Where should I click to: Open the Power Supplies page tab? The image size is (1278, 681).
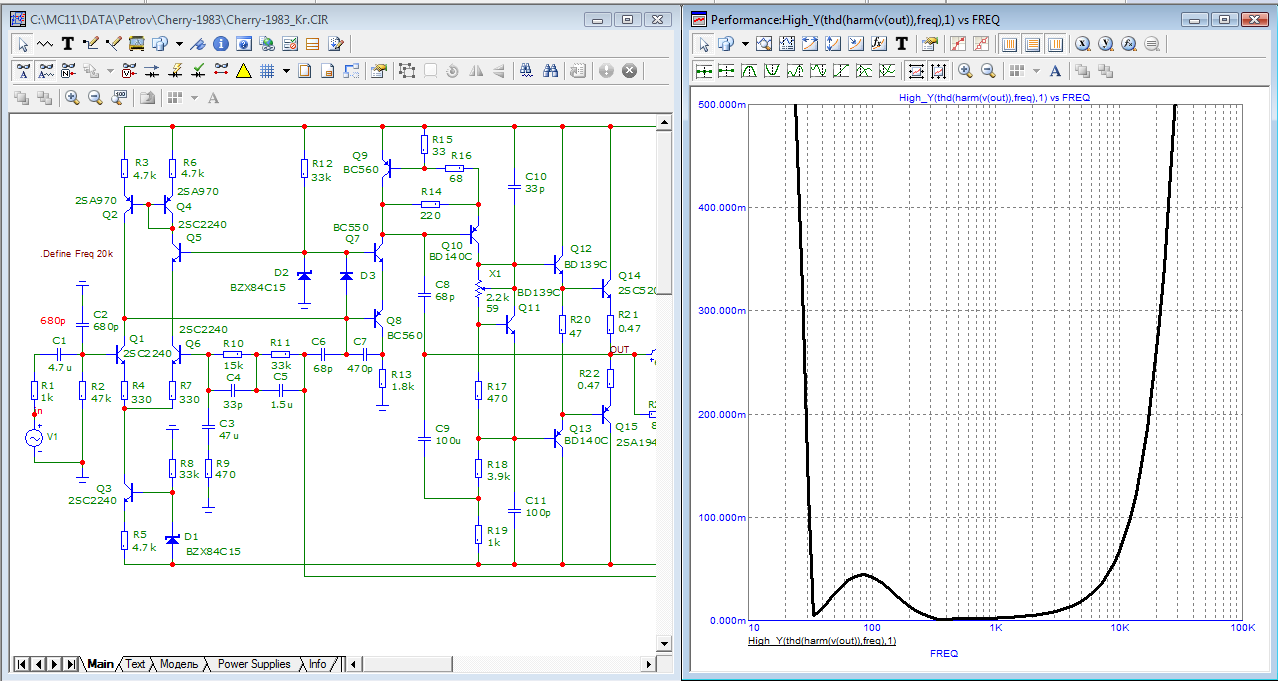click(254, 664)
